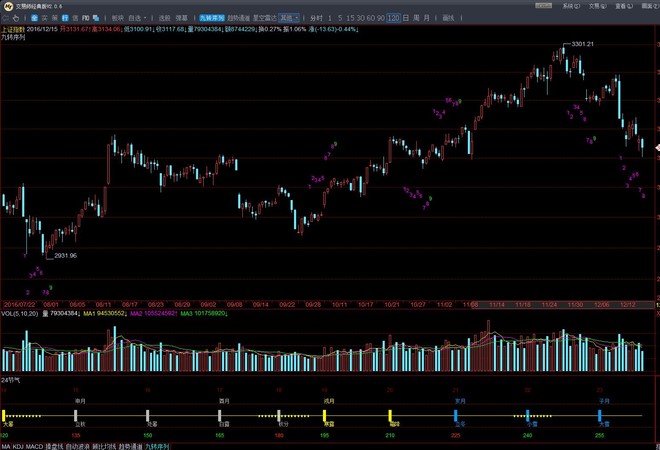Screen dimensions: 660x450
Task: Click the blue 行 quotes icon
Action: pos(65,18)
